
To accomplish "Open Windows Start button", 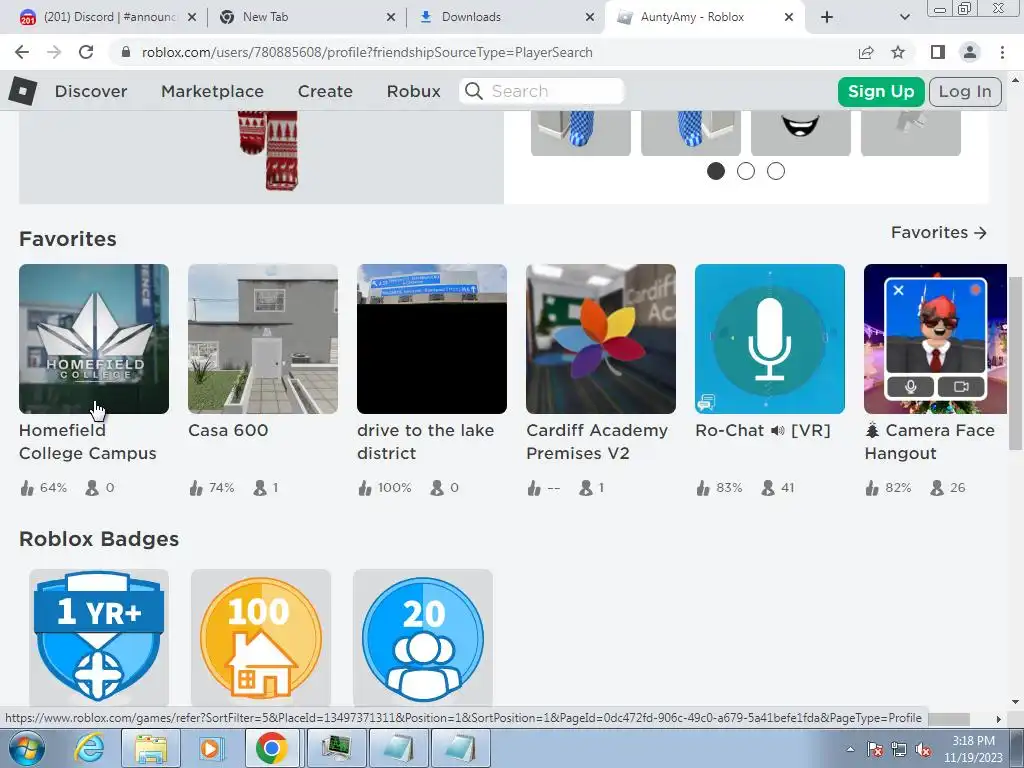I will [25, 748].
